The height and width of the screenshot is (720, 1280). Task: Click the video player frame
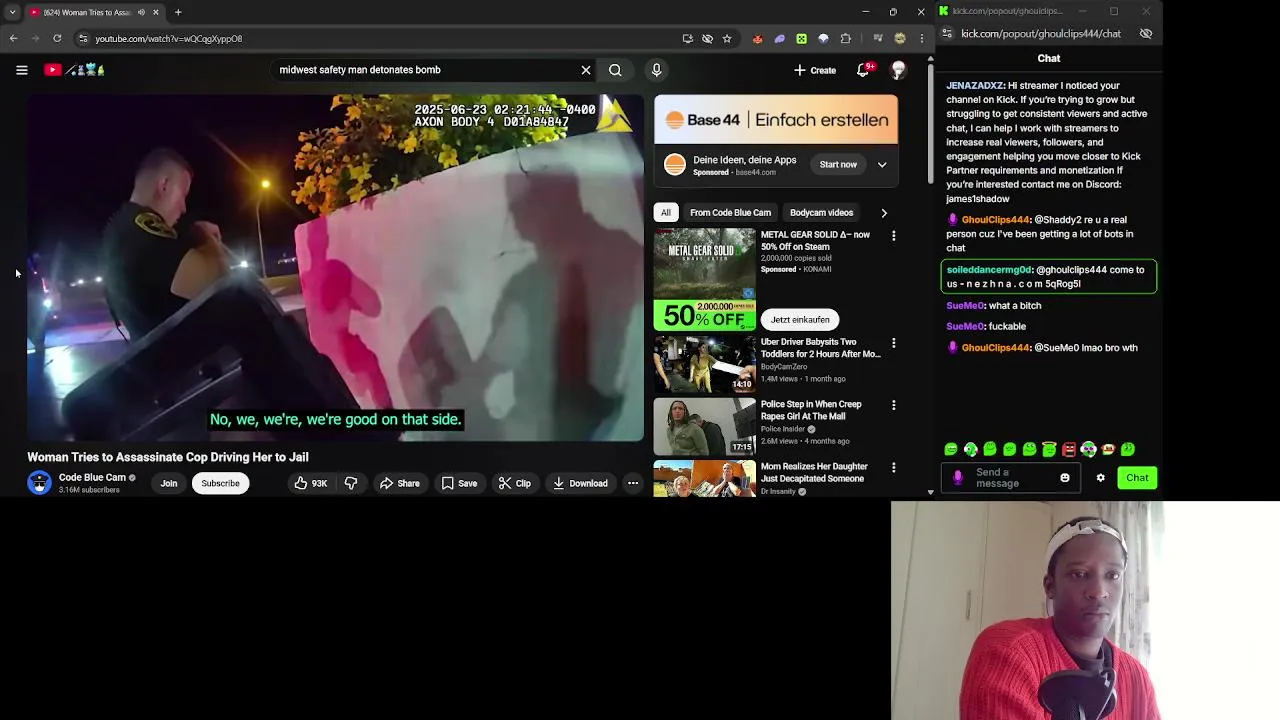click(x=335, y=268)
